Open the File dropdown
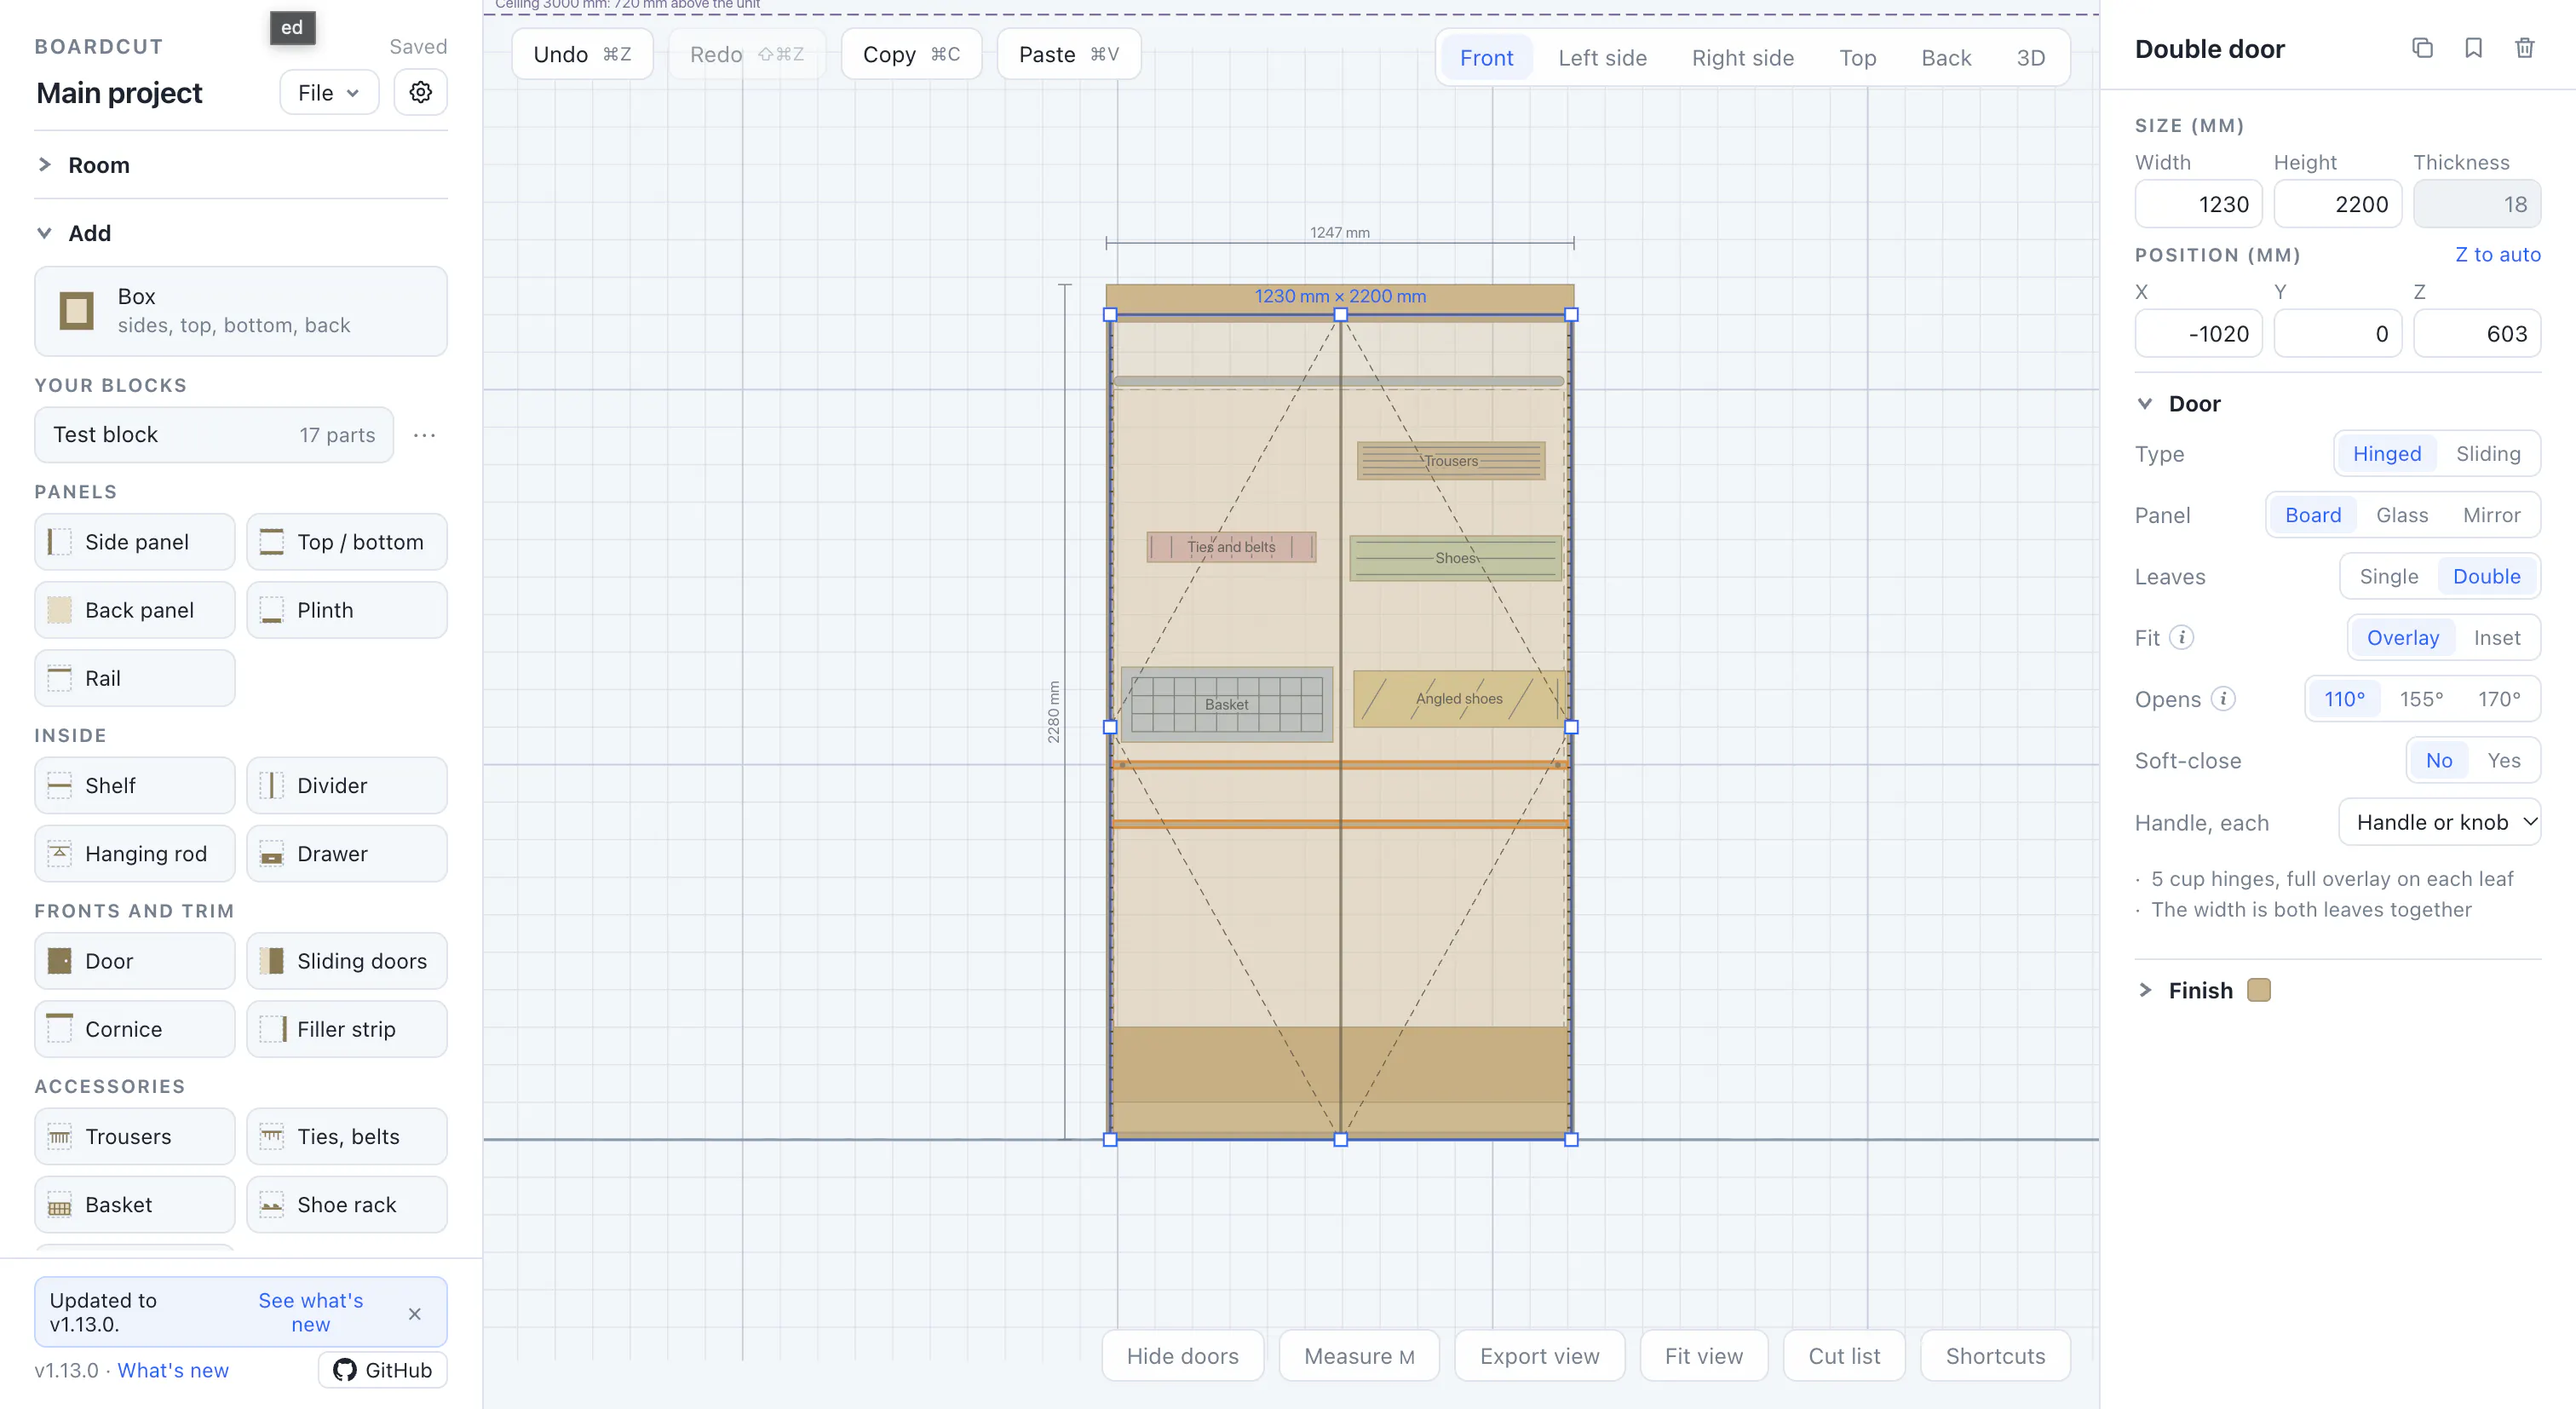2576x1409 pixels. coord(329,92)
